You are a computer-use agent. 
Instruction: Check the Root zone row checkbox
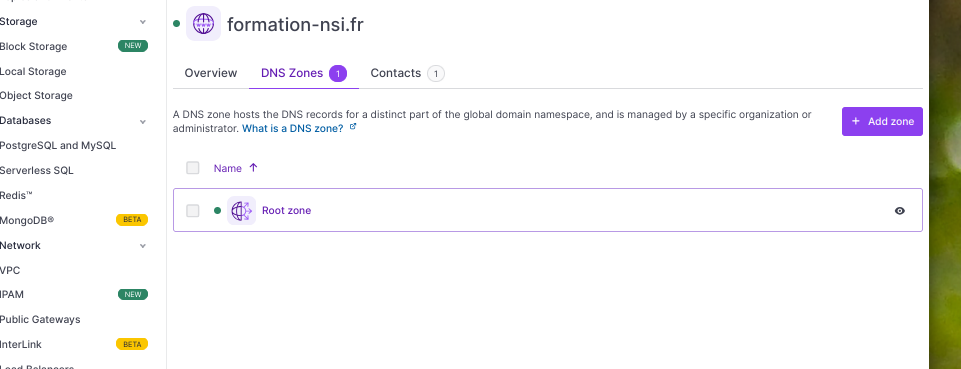192,211
